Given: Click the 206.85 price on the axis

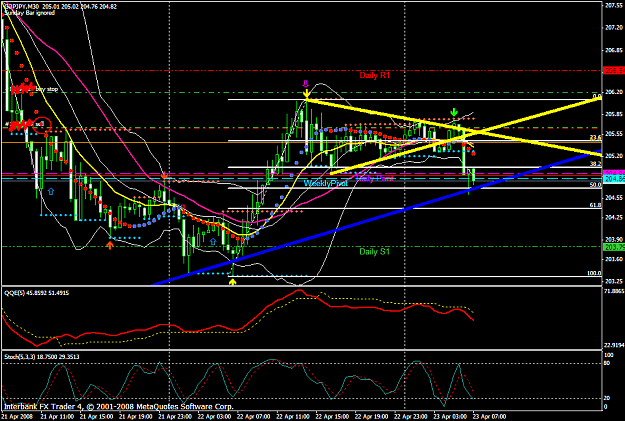Looking at the screenshot, I should (615, 50).
